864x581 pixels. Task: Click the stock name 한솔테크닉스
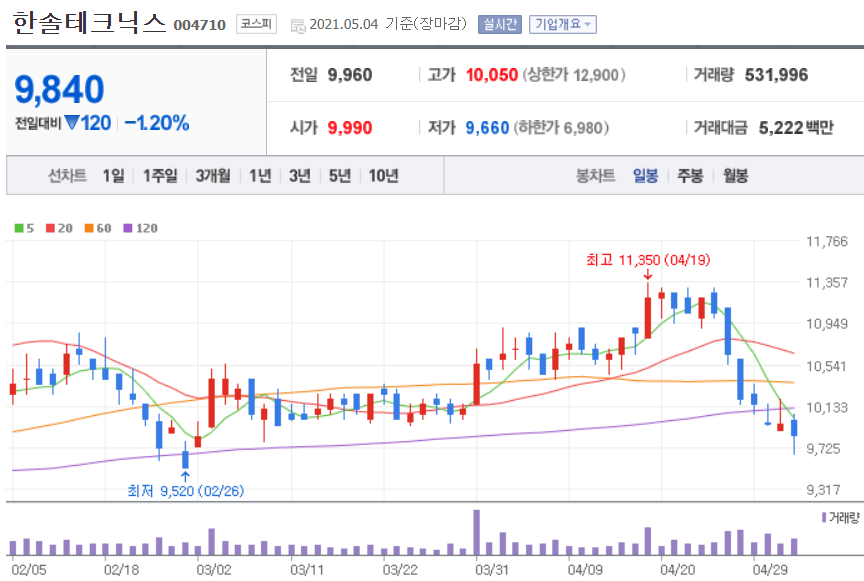pos(89,23)
